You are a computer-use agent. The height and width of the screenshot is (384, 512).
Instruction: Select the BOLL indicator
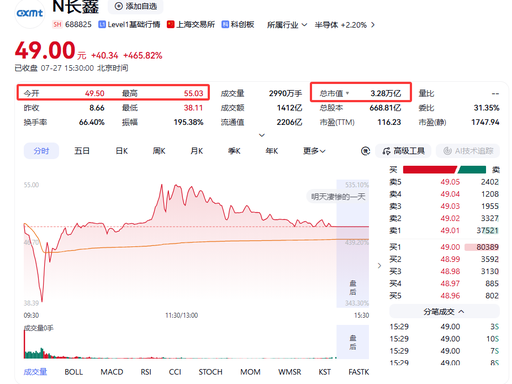74,372
